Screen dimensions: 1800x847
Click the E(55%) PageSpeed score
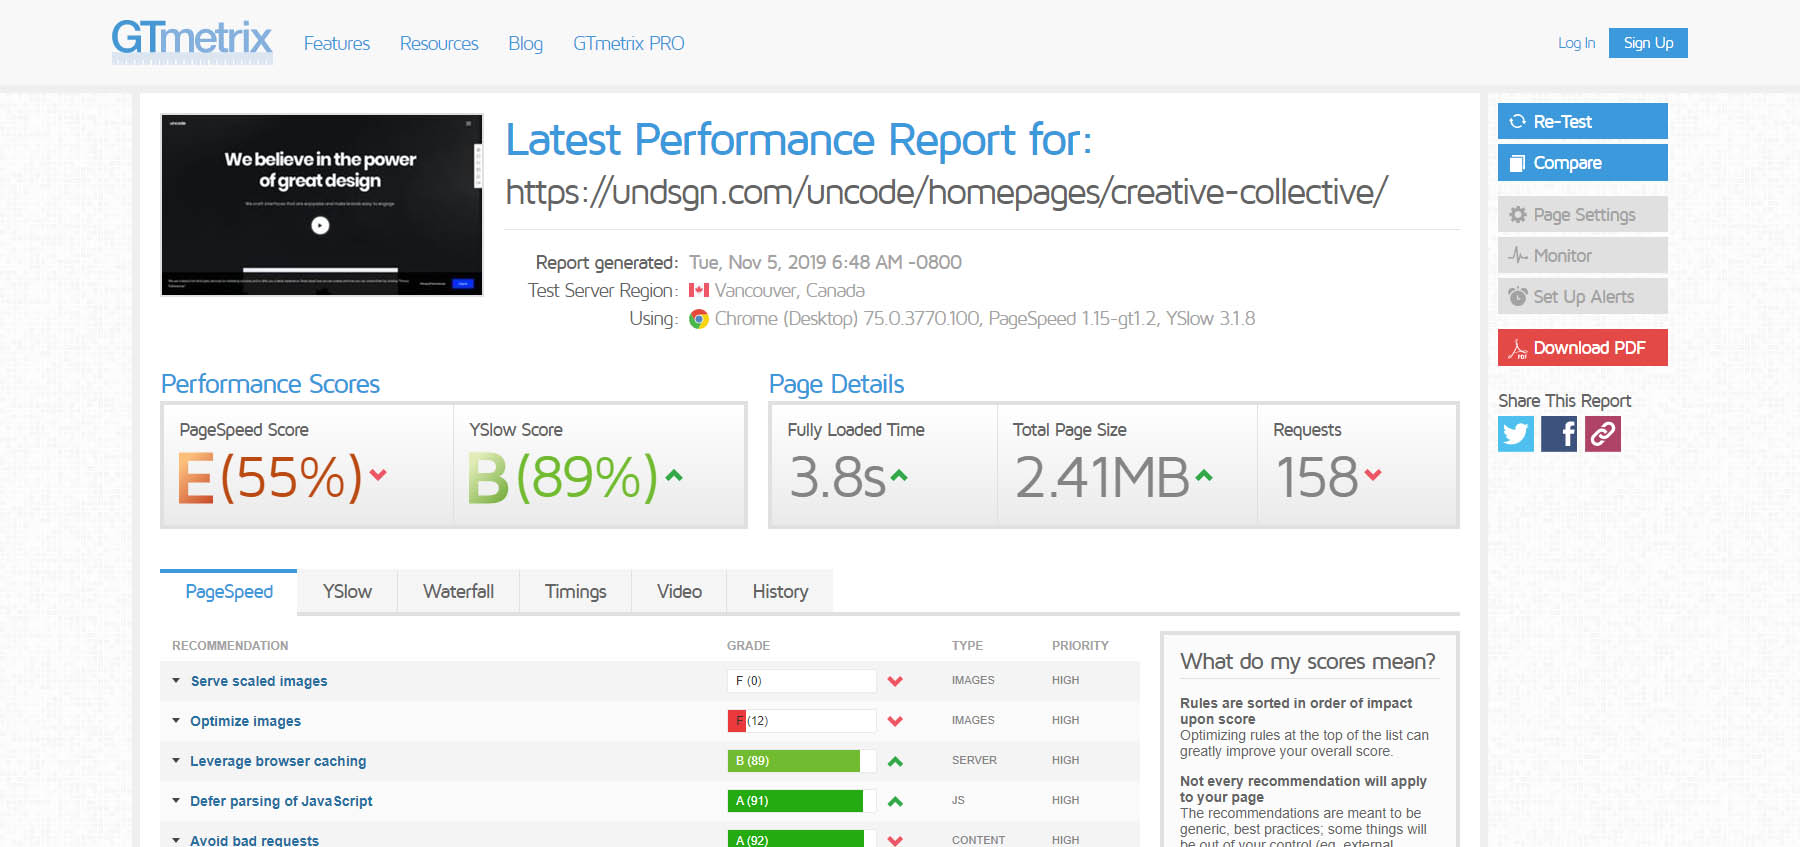click(270, 477)
